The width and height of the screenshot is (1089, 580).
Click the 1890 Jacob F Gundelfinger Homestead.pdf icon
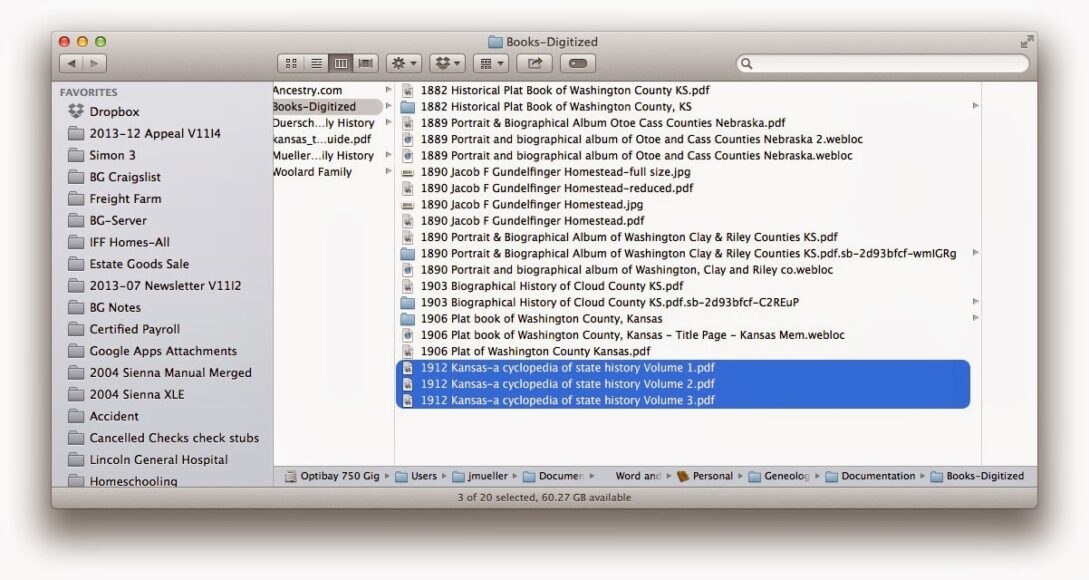click(x=408, y=221)
